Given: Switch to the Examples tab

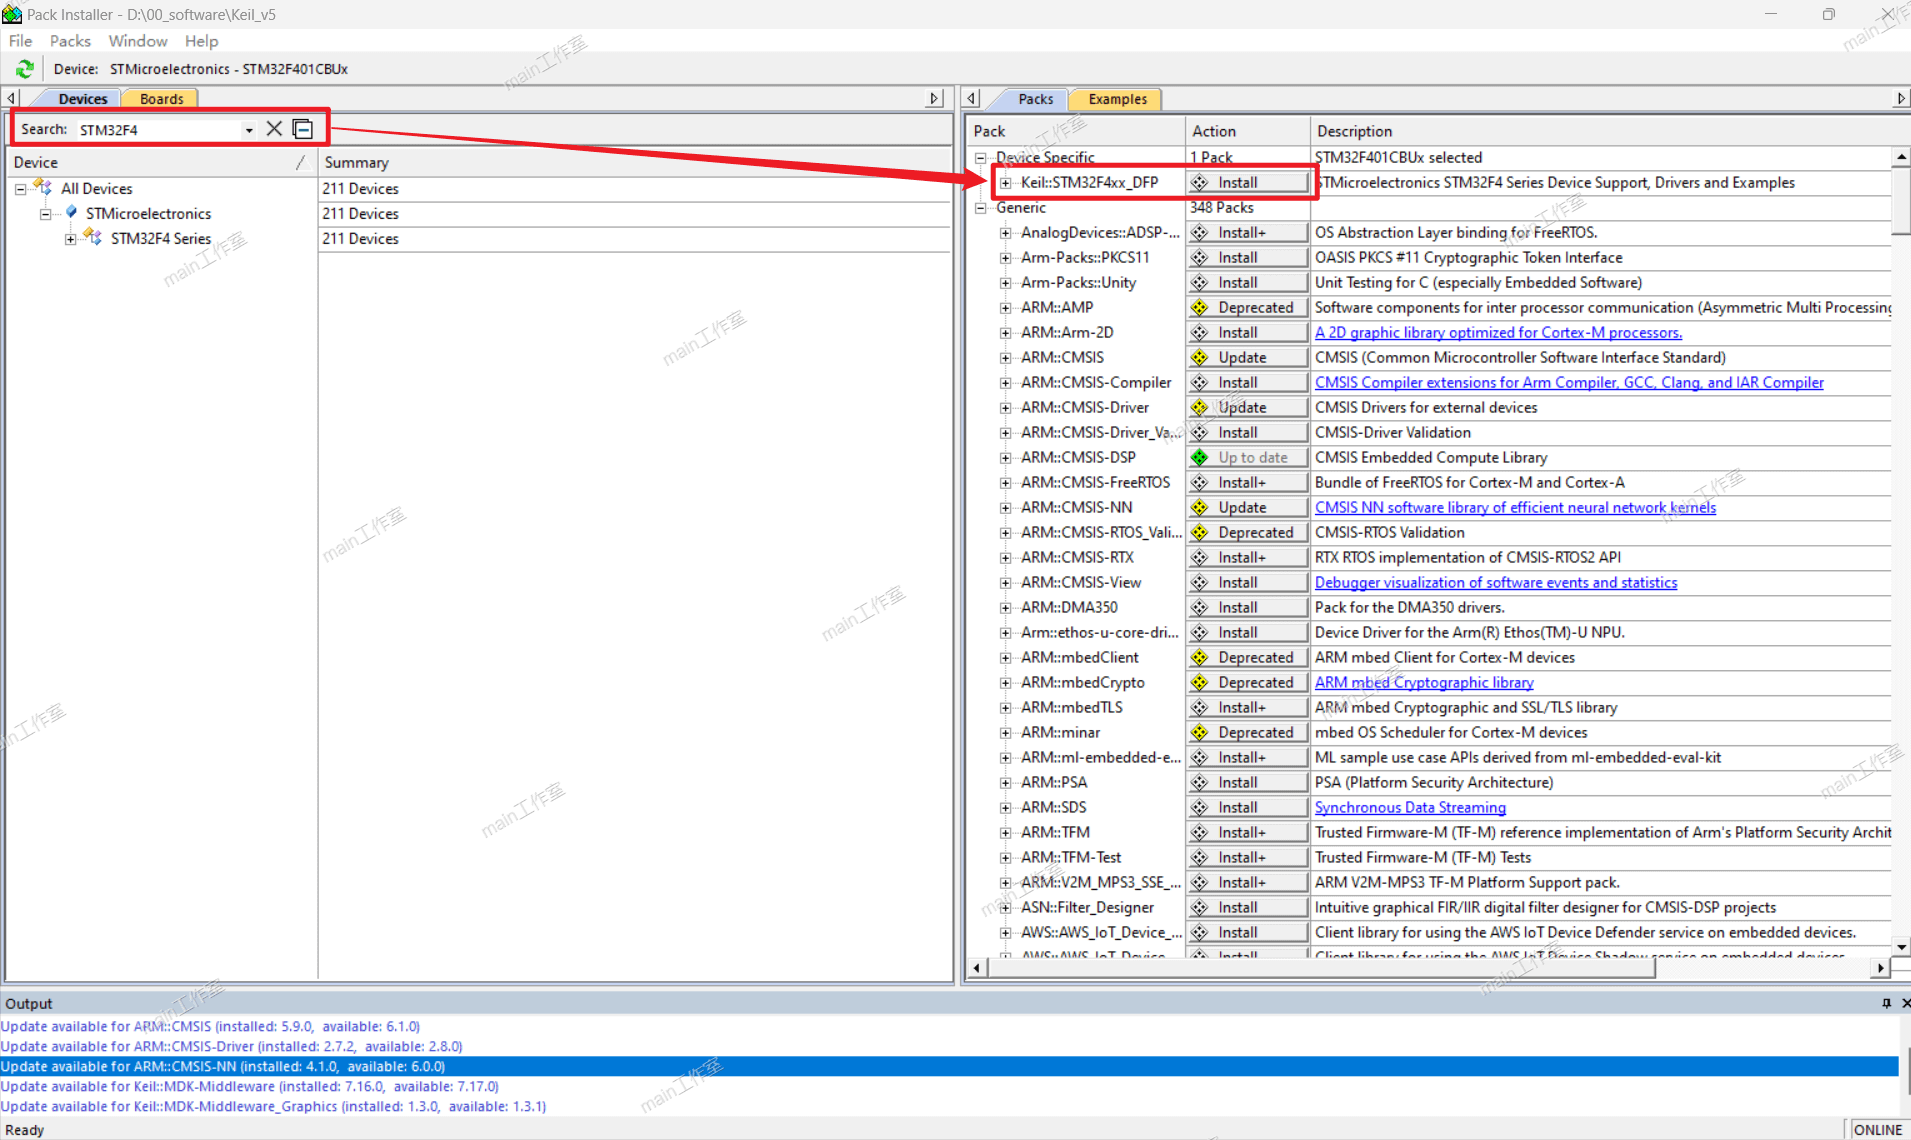Looking at the screenshot, I should 1117,99.
